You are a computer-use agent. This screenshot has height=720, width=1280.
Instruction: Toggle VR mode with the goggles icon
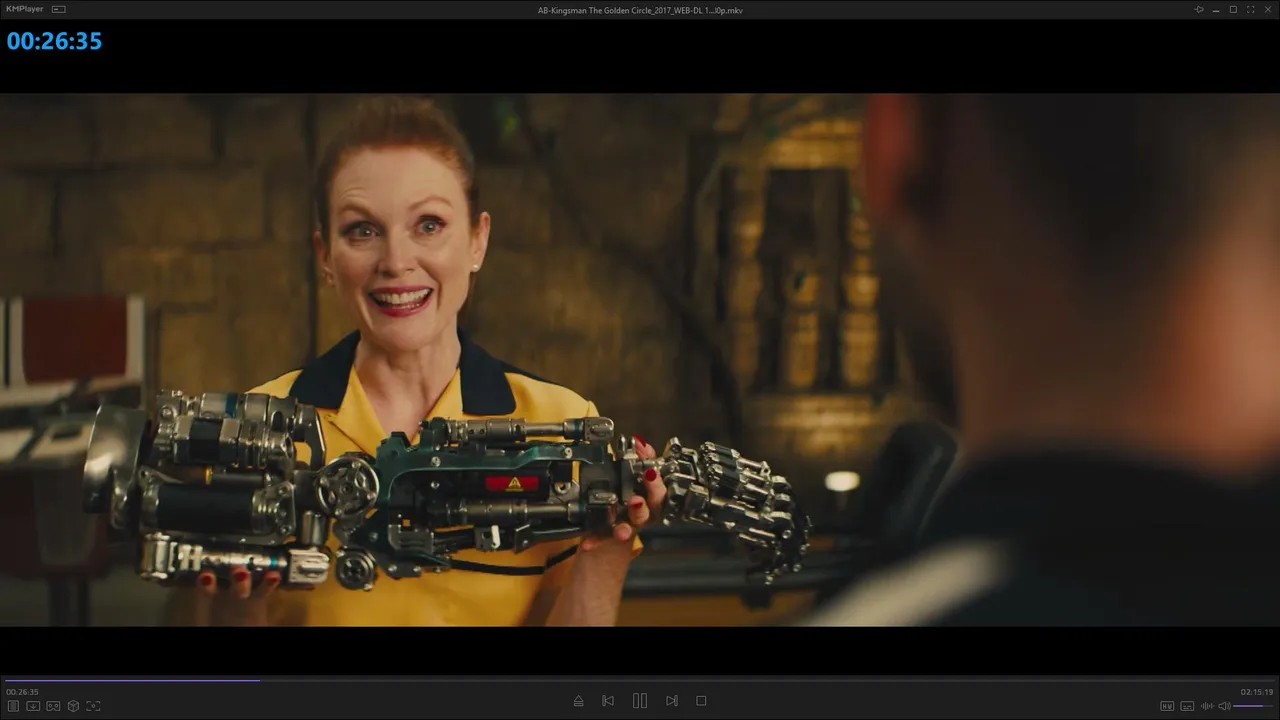point(53,706)
